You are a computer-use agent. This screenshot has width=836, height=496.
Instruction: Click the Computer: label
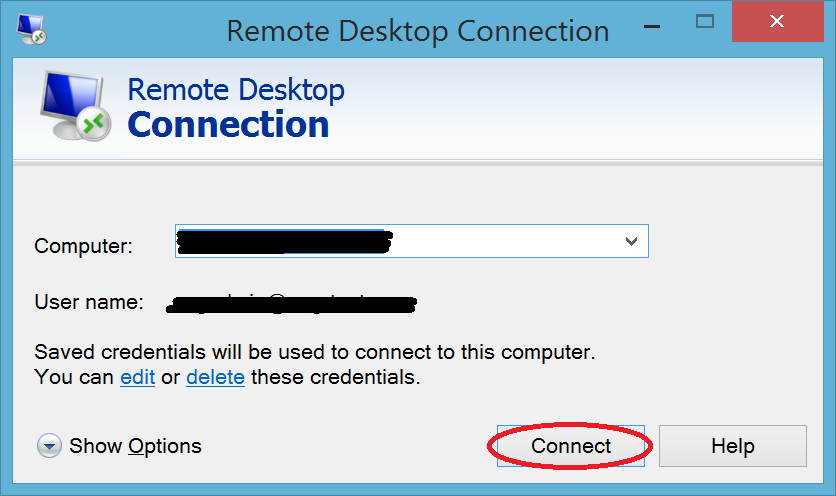pos(83,246)
